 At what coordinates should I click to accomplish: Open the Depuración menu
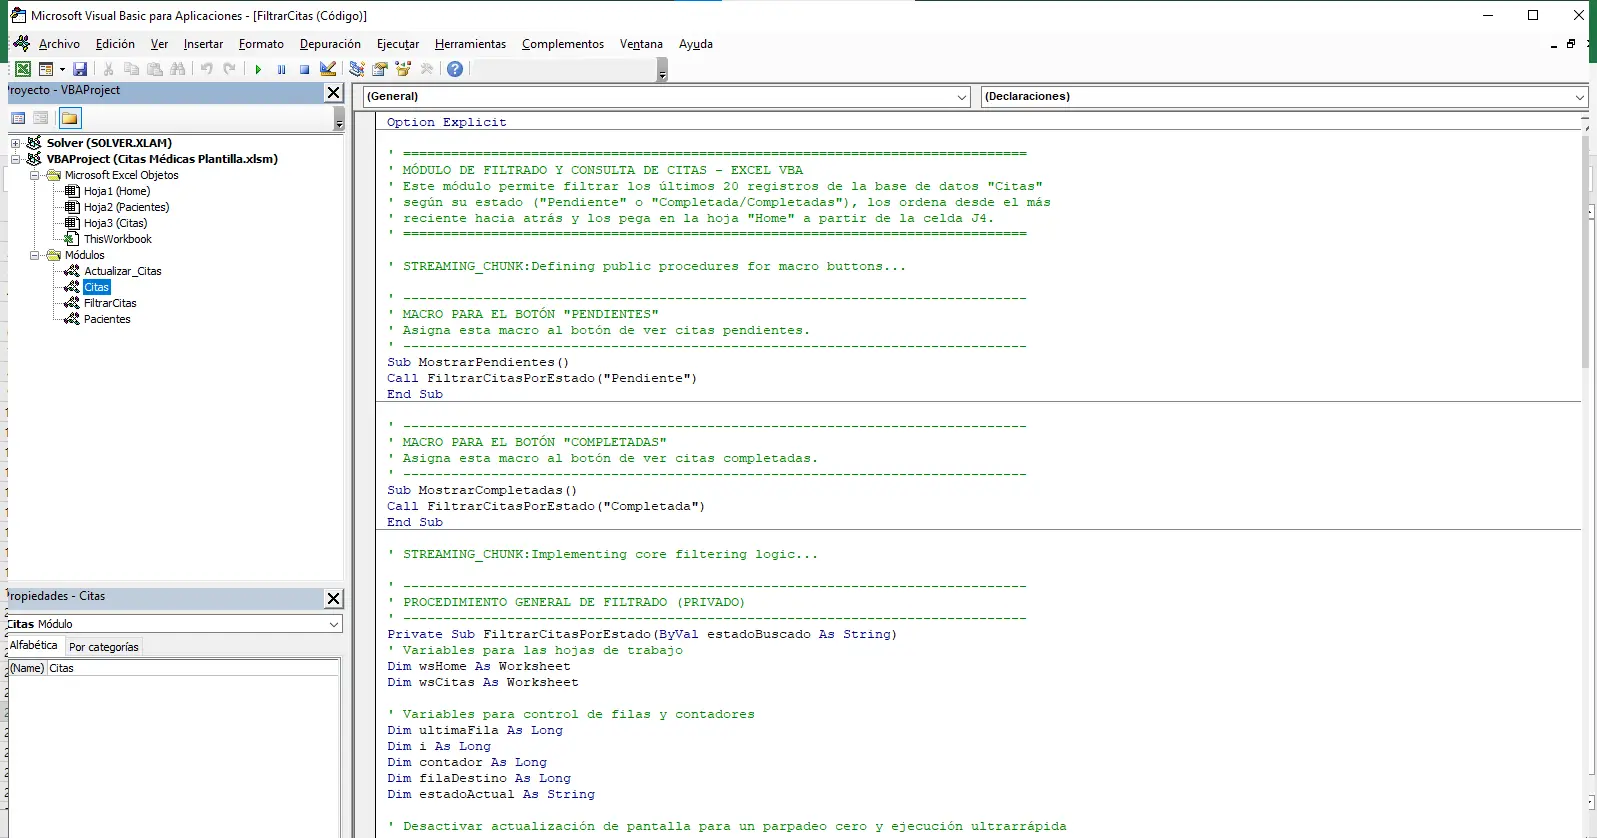pos(330,44)
